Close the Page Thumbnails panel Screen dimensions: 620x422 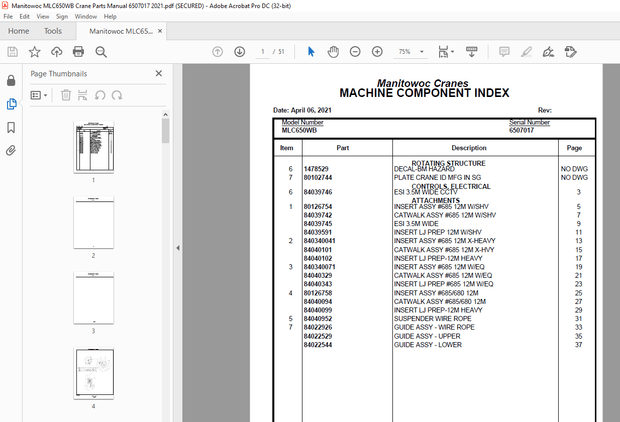[159, 74]
